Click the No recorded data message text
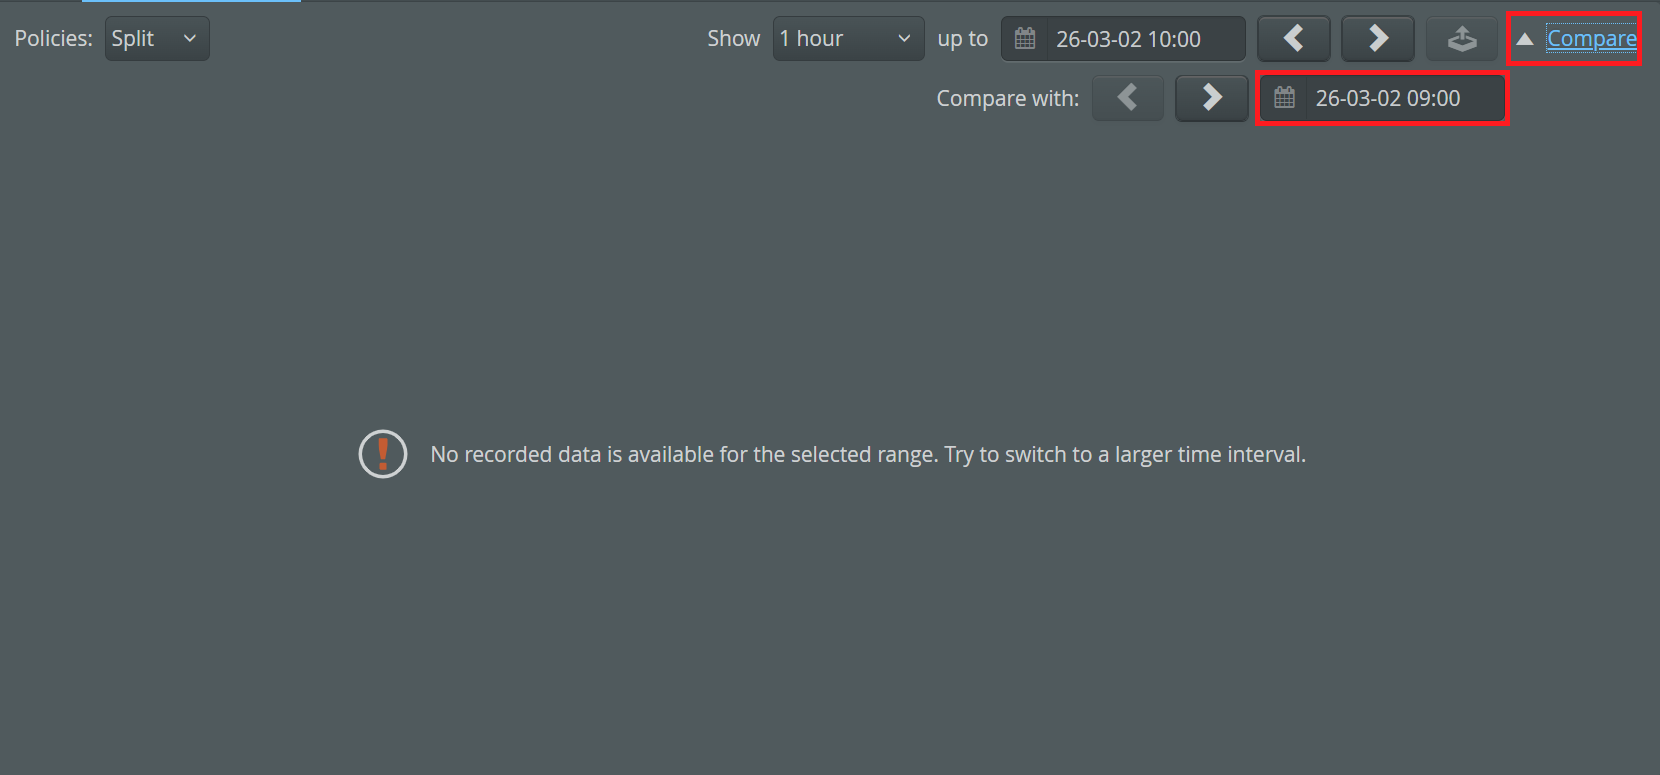 (x=867, y=455)
